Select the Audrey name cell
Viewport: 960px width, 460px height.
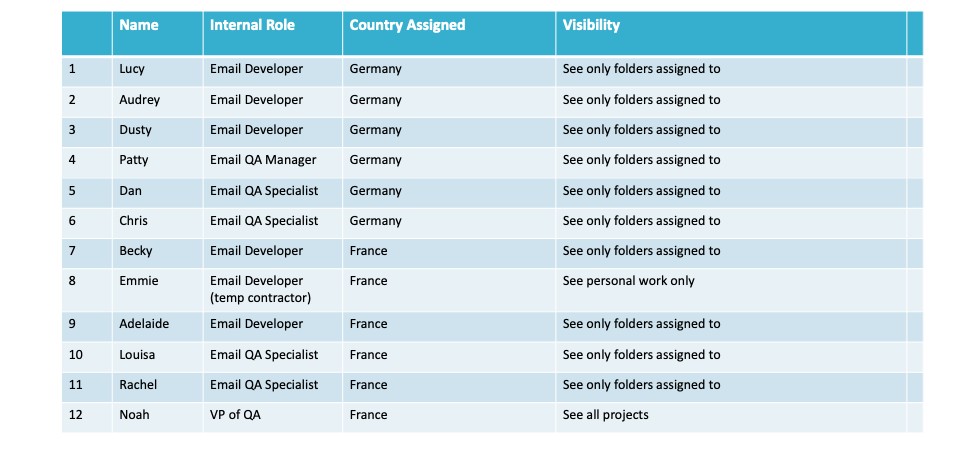coord(139,100)
